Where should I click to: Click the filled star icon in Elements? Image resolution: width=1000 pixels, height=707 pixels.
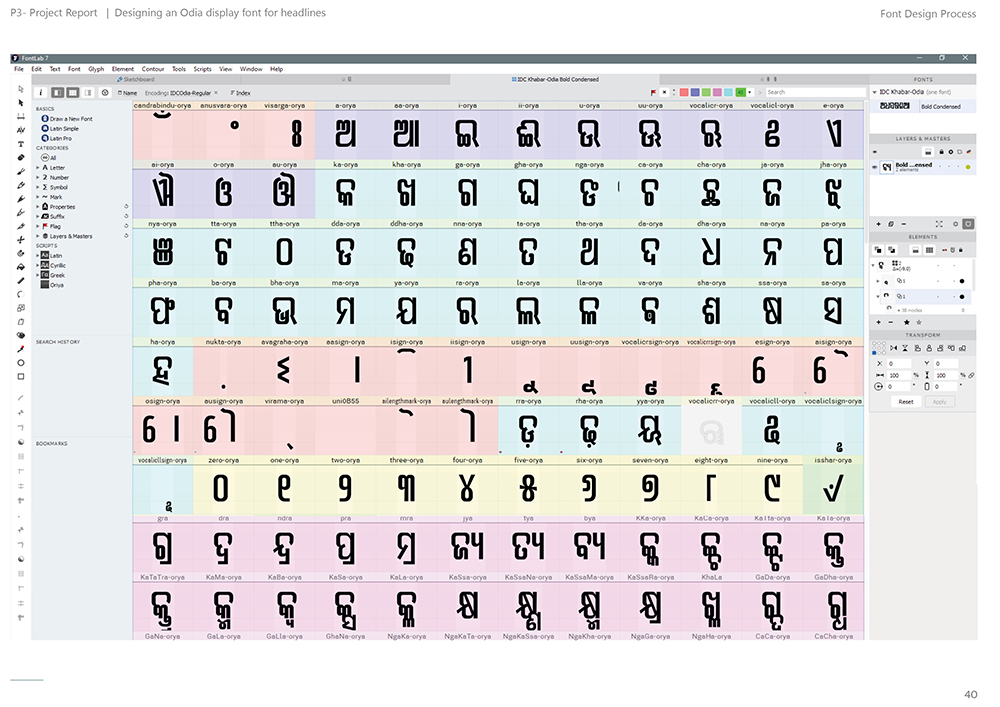click(906, 323)
